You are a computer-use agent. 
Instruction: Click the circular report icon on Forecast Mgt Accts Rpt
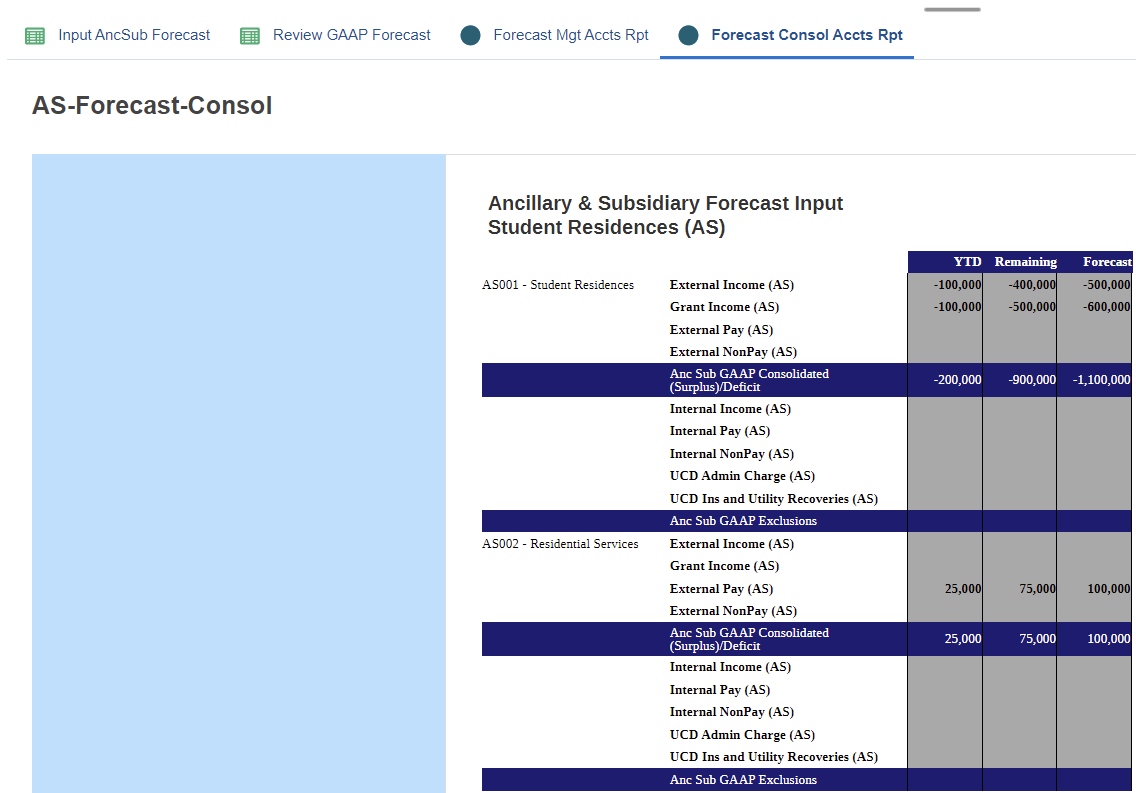(x=470, y=35)
